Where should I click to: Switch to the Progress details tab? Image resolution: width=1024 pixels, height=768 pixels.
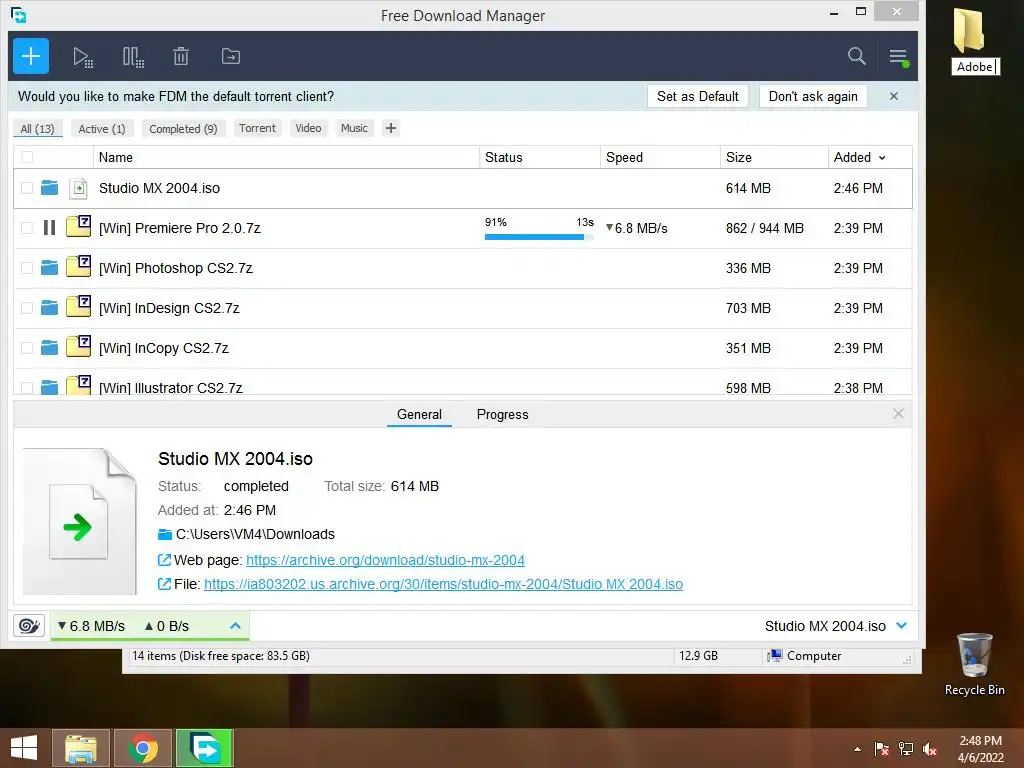coord(502,415)
